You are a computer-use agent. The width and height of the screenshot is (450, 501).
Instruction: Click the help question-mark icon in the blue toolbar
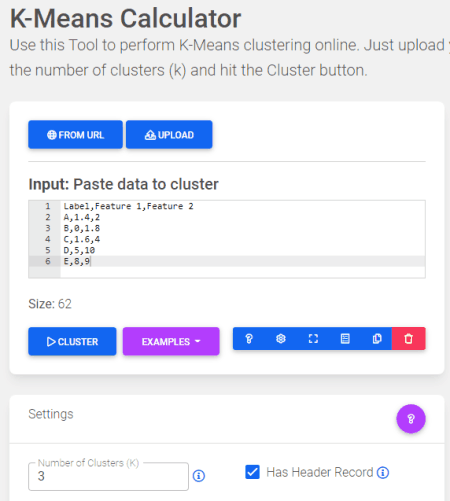[249, 339]
